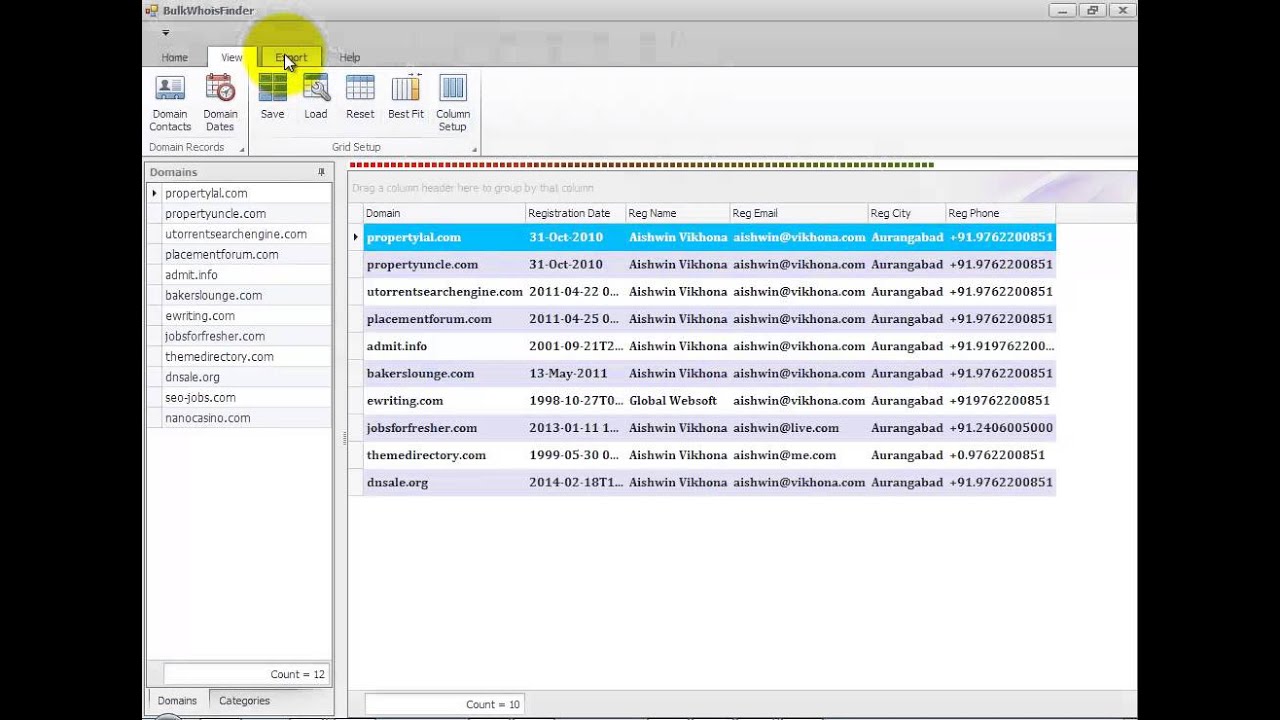Click the +91.2406005000 phone cell
This screenshot has width=1280, height=720.
[1000, 428]
